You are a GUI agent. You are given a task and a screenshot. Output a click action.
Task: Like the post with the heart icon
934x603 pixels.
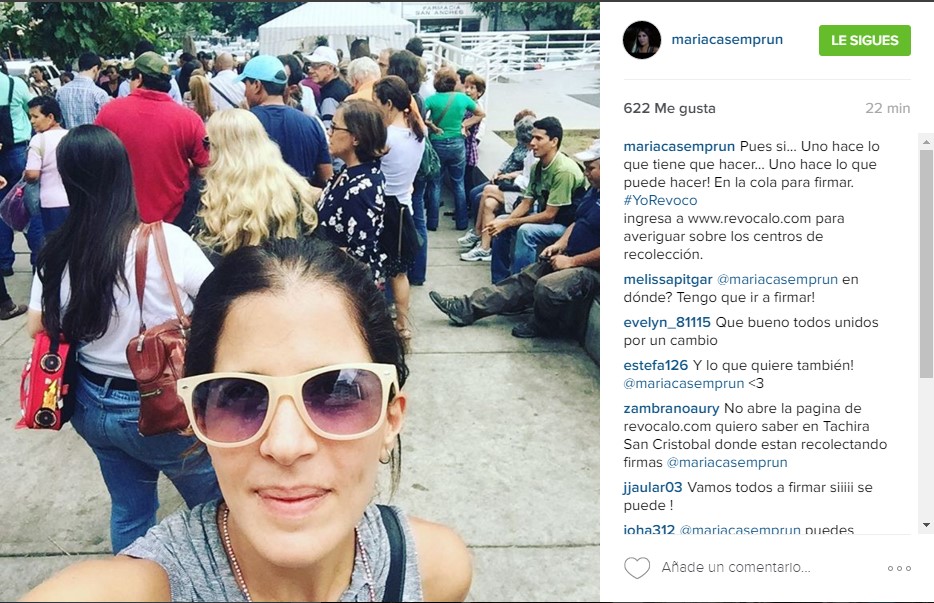(637, 568)
